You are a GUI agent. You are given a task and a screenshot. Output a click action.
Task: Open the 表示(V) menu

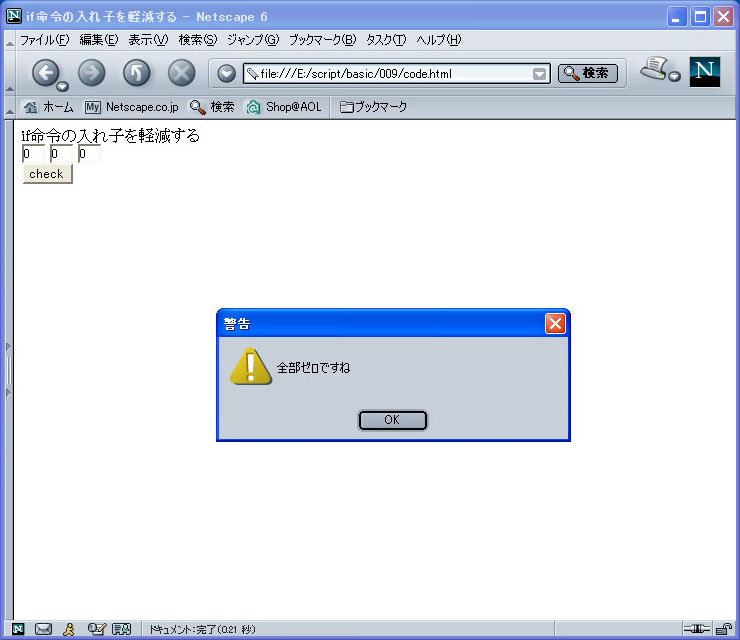(148, 40)
